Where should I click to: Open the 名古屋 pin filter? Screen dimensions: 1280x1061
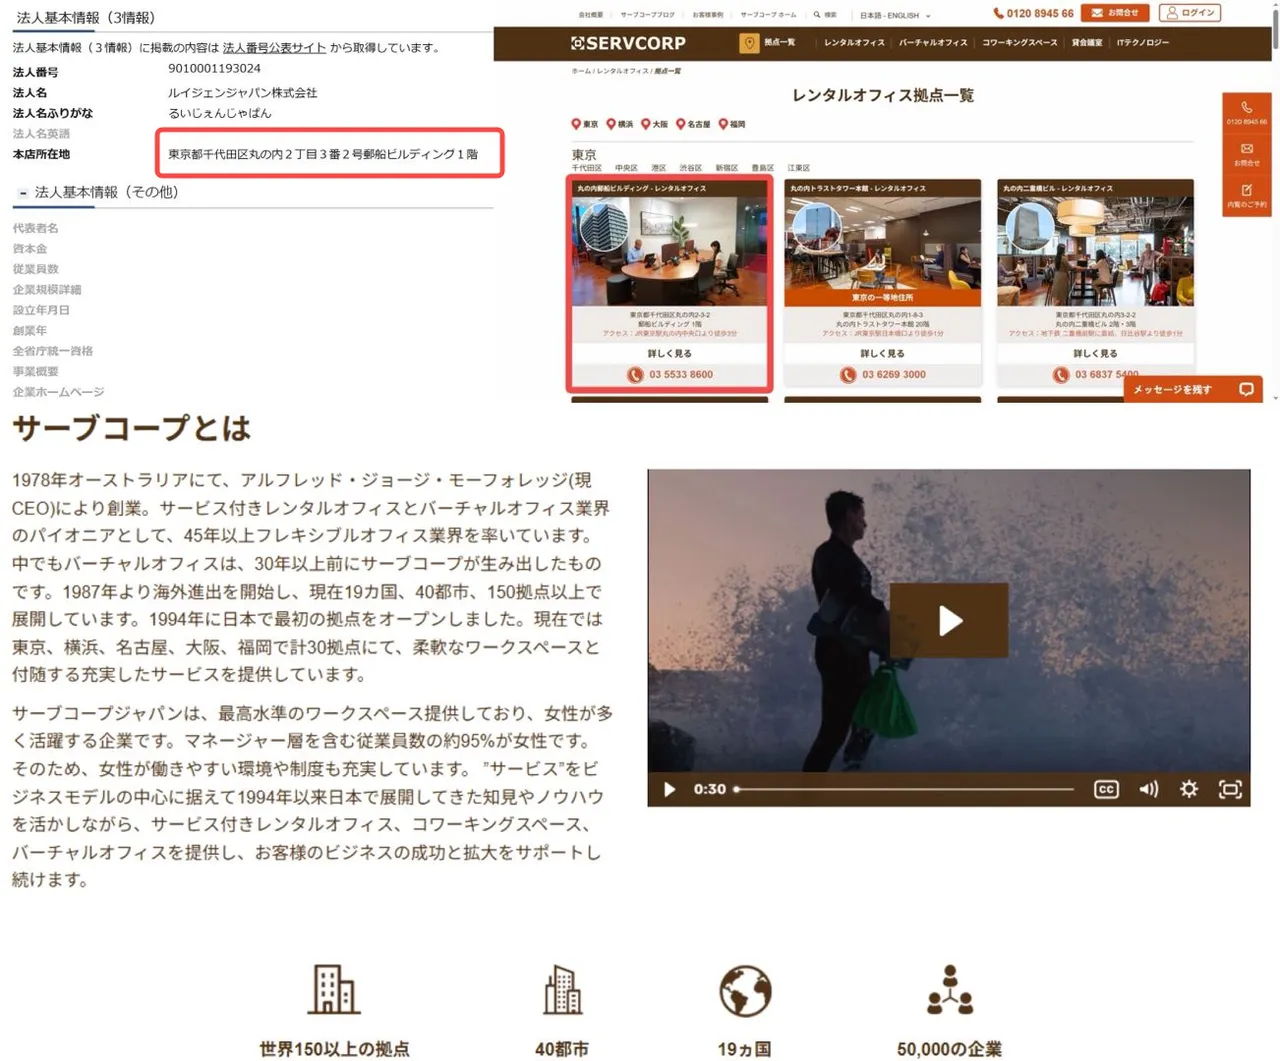(692, 124)
